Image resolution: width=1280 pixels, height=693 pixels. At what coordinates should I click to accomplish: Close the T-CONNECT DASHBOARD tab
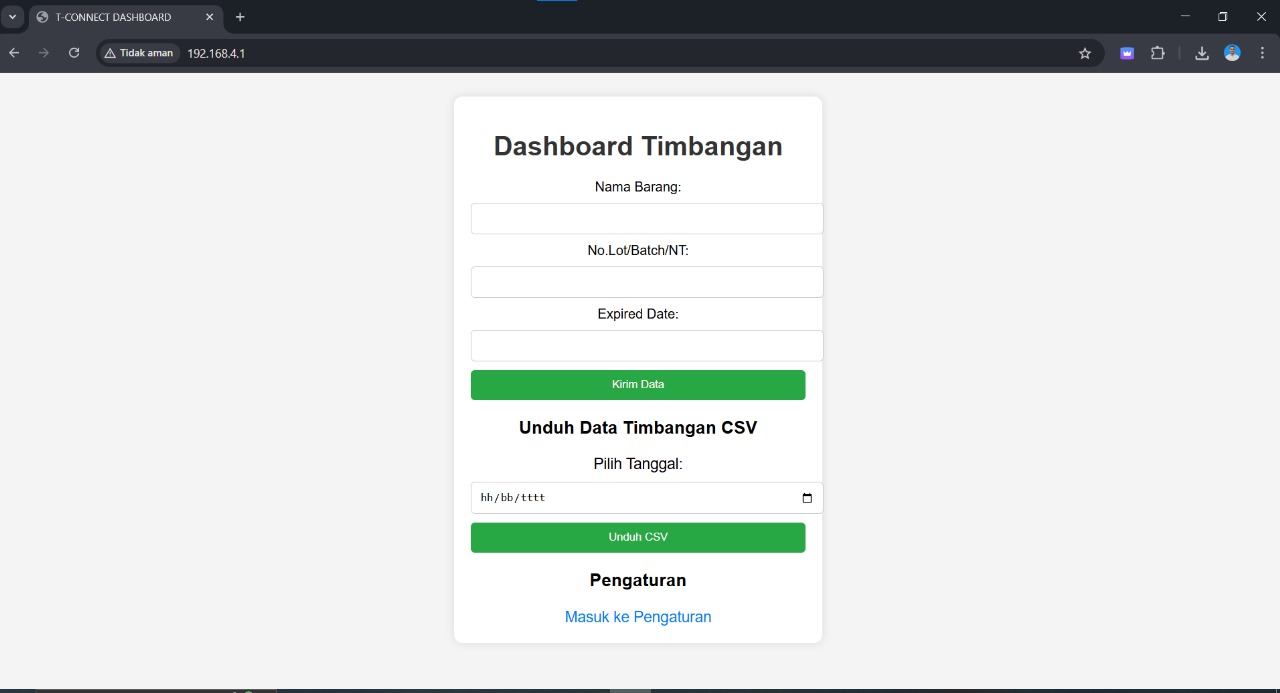[x=209, y=17]
